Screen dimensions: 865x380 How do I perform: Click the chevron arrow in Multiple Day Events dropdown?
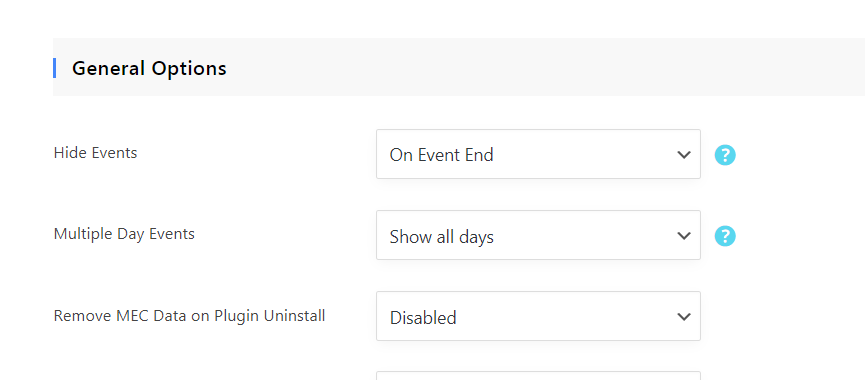[x=684, y=236]
